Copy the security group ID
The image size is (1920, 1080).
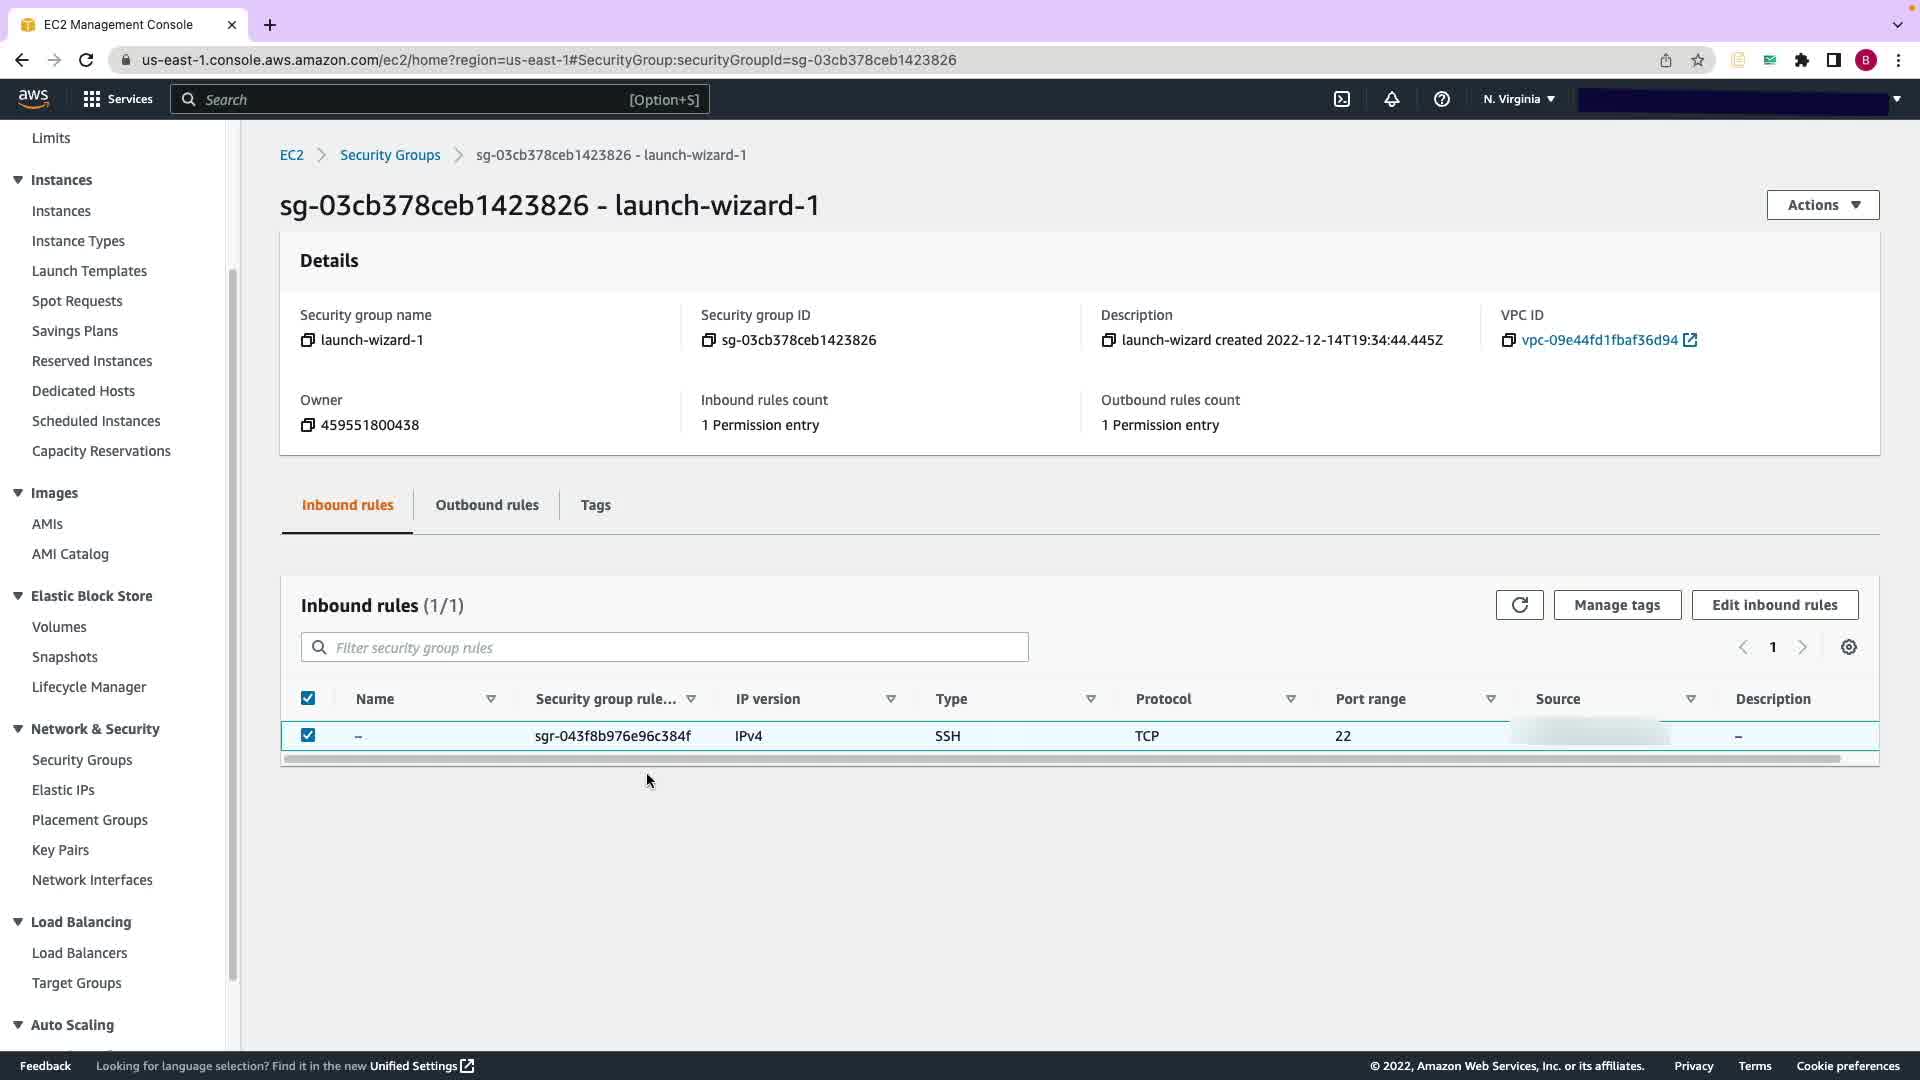(708, 340)
